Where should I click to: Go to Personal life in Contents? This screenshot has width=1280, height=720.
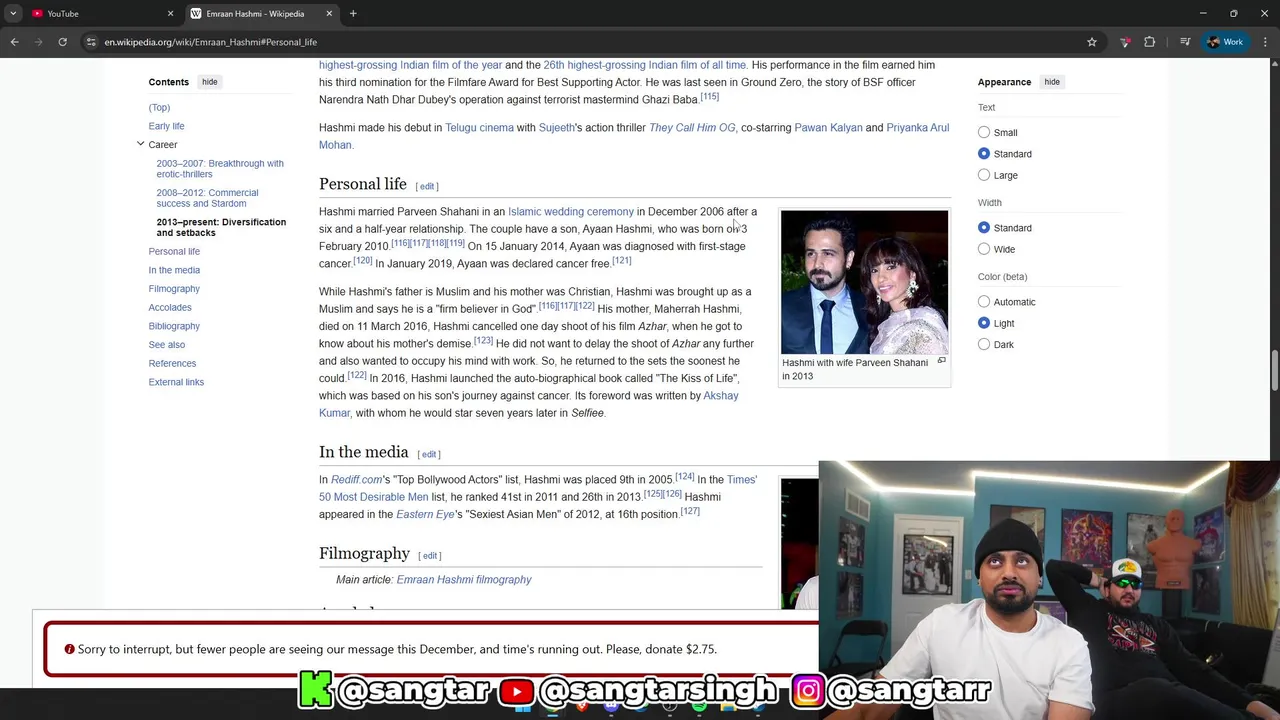(174, 251)
